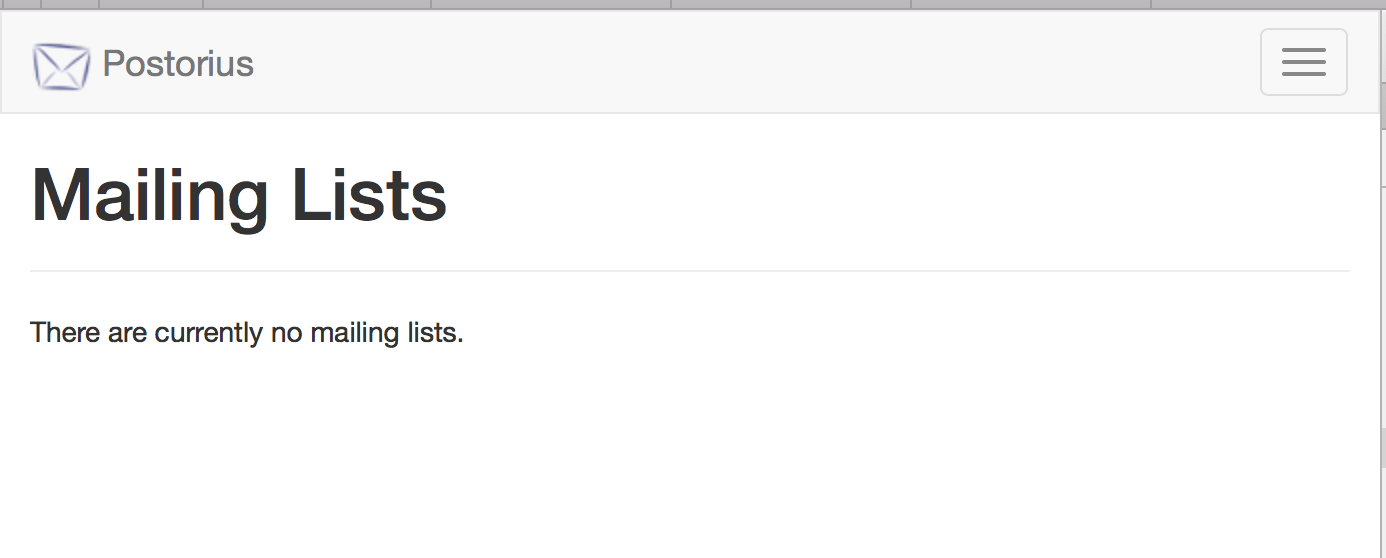Click the empty navbar area beside Postorius
This screenshot has height=558, width=1386.
click(750, 62)
